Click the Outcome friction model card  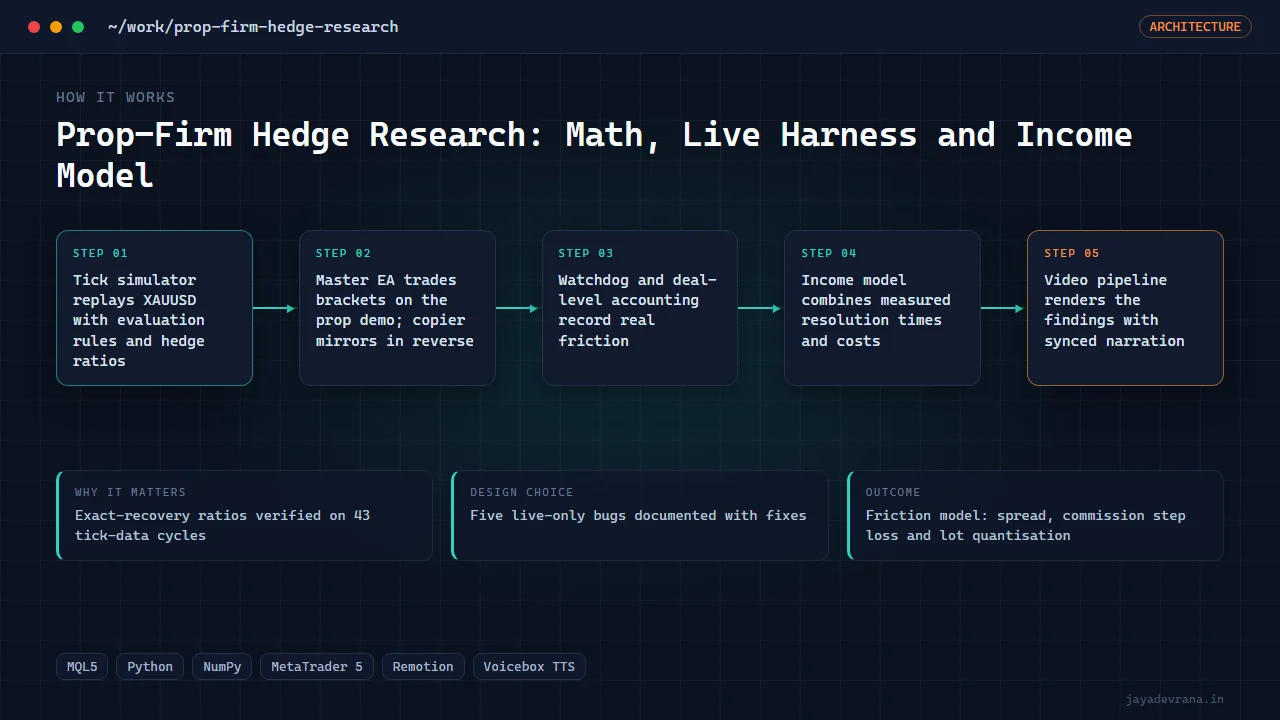tap(1035, 516)
